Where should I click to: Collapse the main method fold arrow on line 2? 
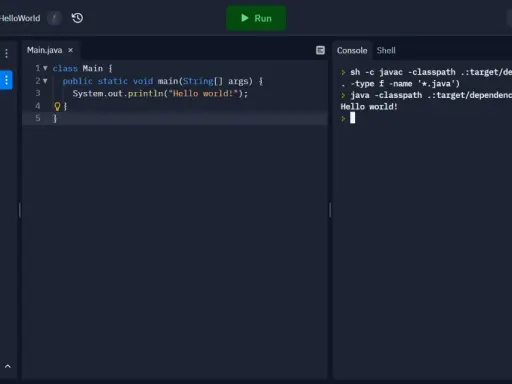pyautogui.click(x=45, y=81)
